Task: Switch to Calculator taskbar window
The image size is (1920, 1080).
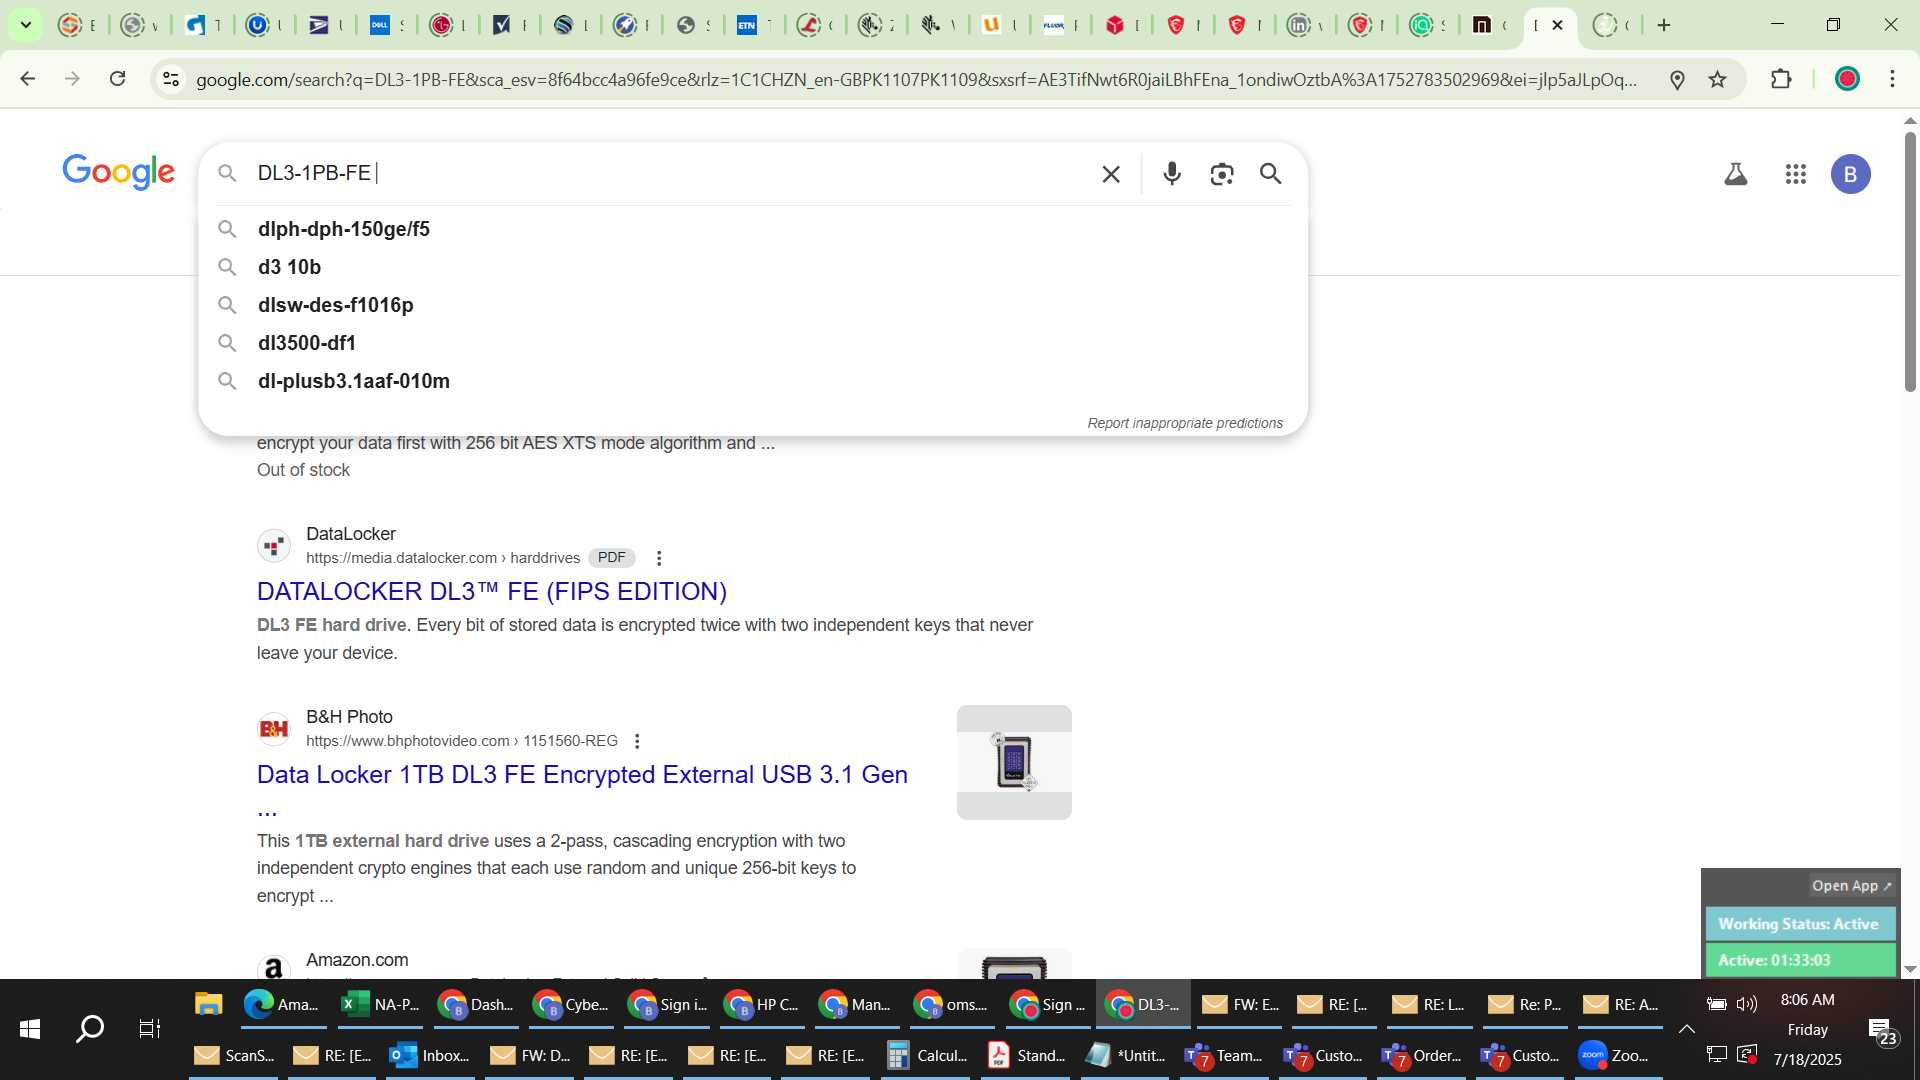Action: [927, 1055]
